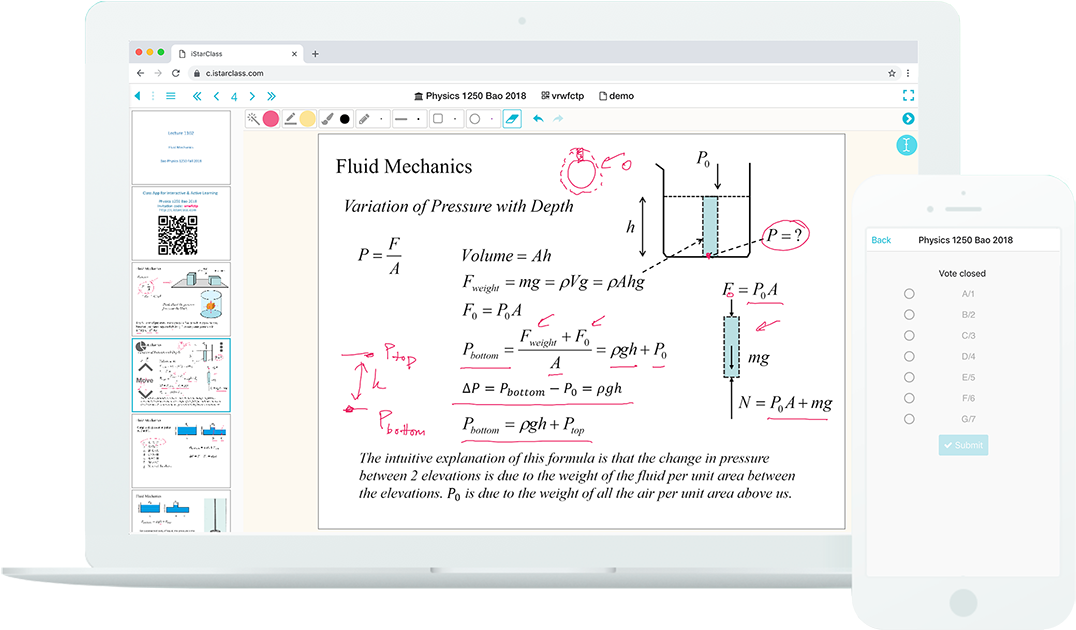The image size is (1076, 630).
Task: Go to the previous slide
Action: pos(217,96)
